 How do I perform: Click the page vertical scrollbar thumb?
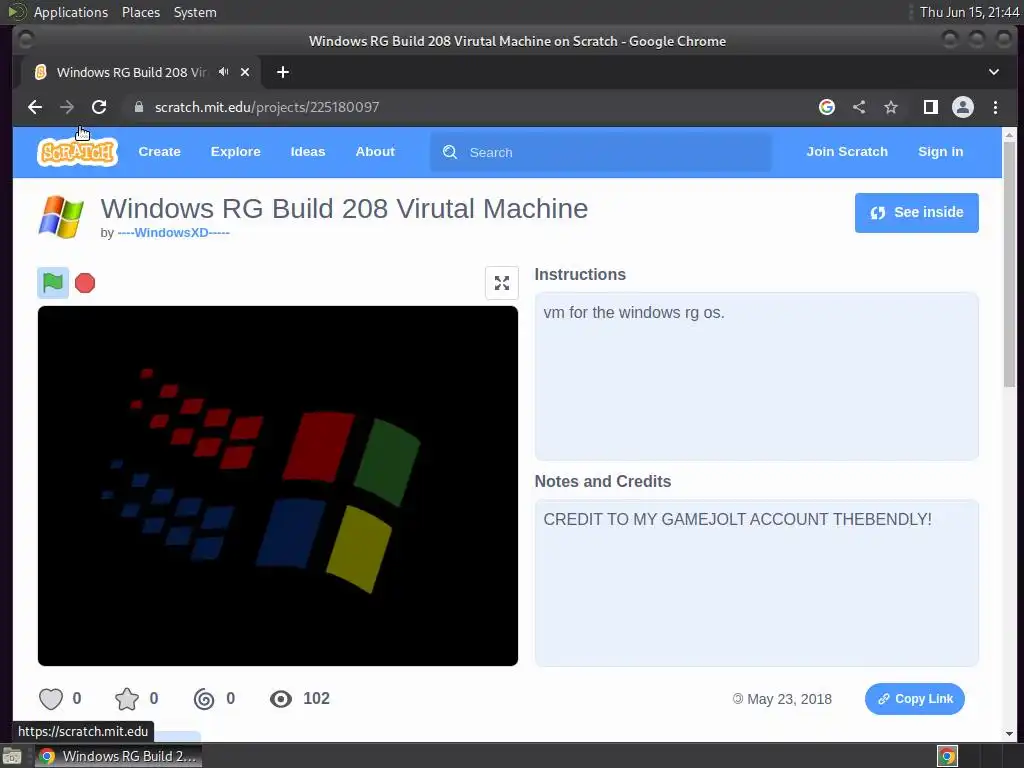1009,264
